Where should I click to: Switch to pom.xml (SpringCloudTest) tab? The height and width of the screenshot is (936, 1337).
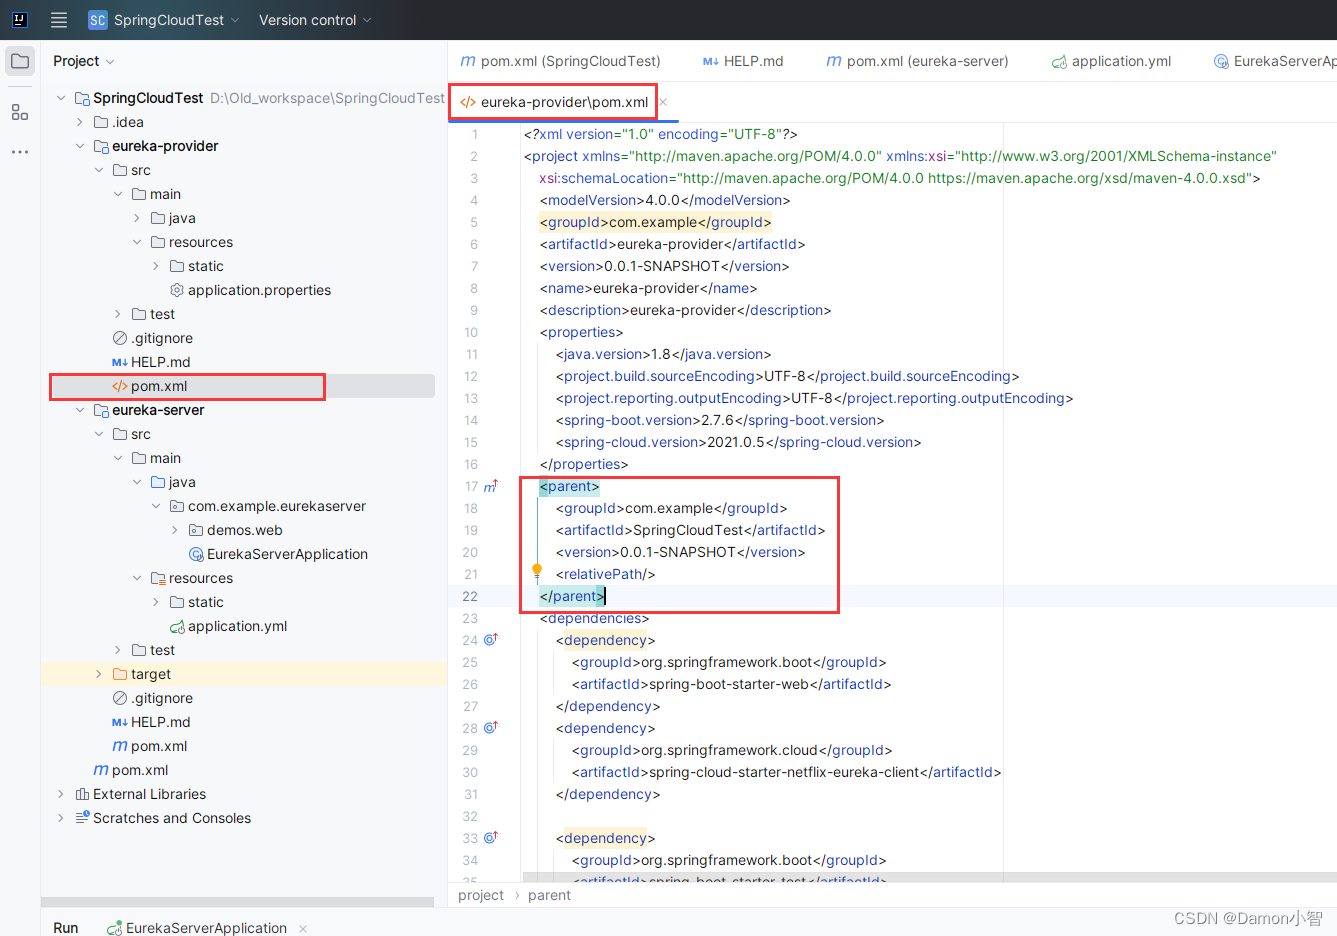coord(560,61)
